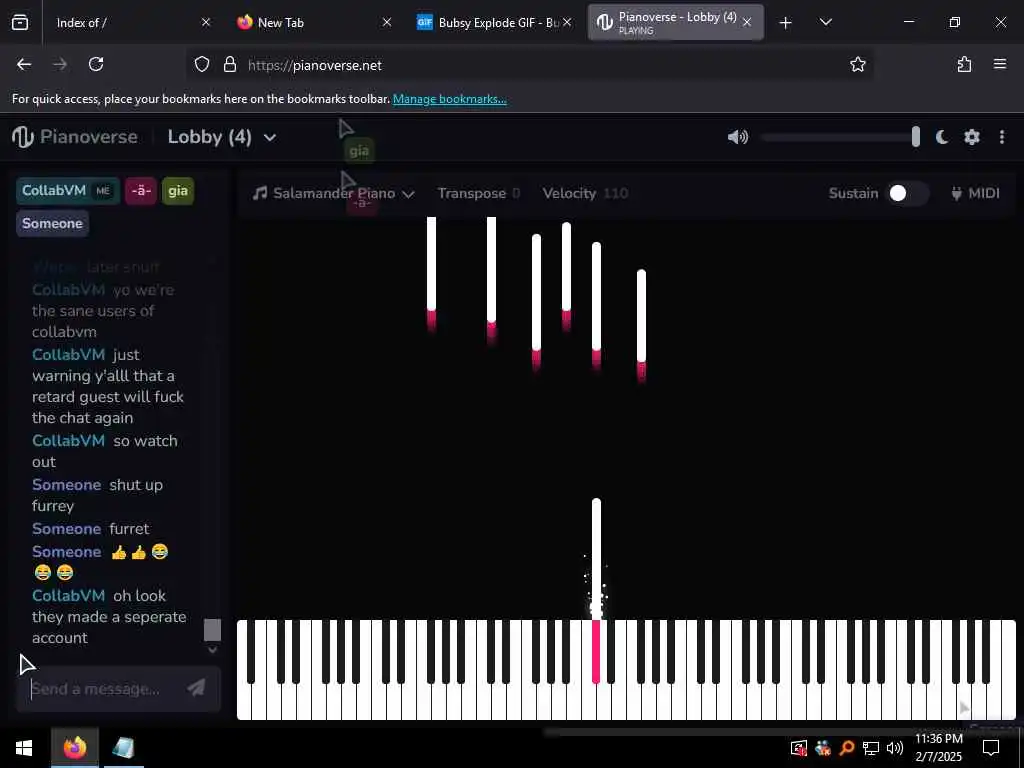The width and height of the screenshot is (1024, 768).
Task: Click the Someone user tag
Action: pyautogui.click(x=52, y=223)
